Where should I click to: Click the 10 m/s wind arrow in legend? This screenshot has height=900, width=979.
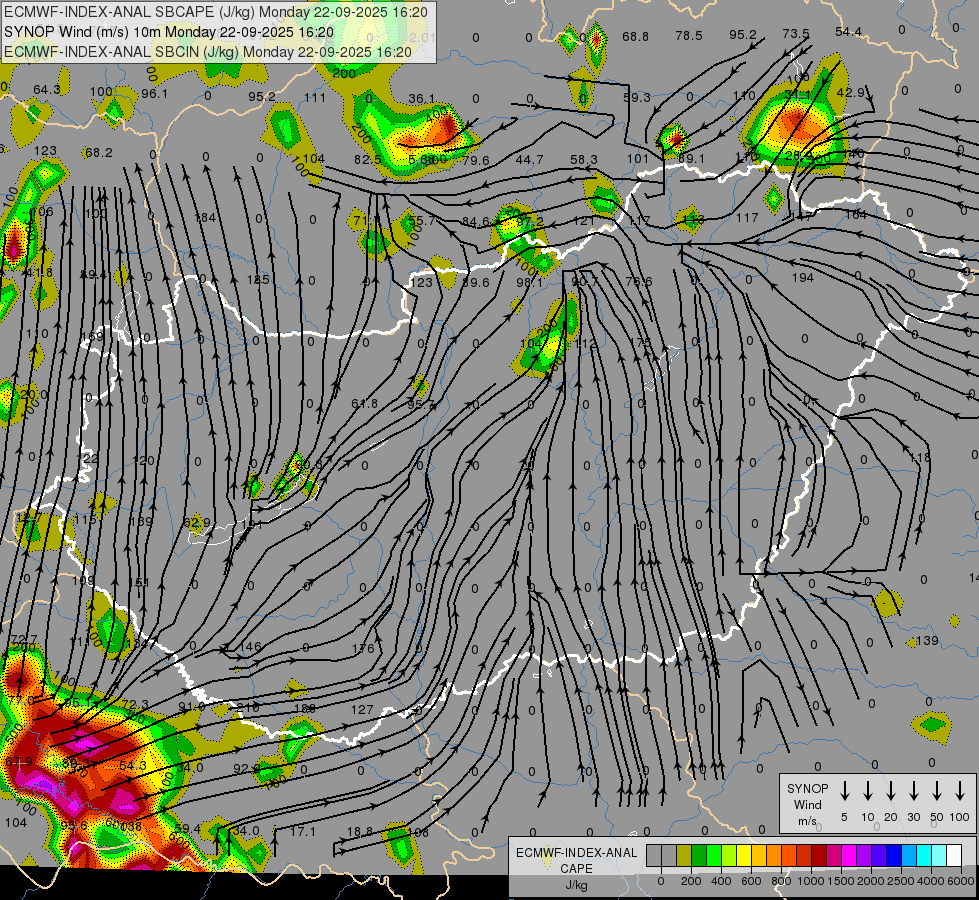tap(867, 791)
